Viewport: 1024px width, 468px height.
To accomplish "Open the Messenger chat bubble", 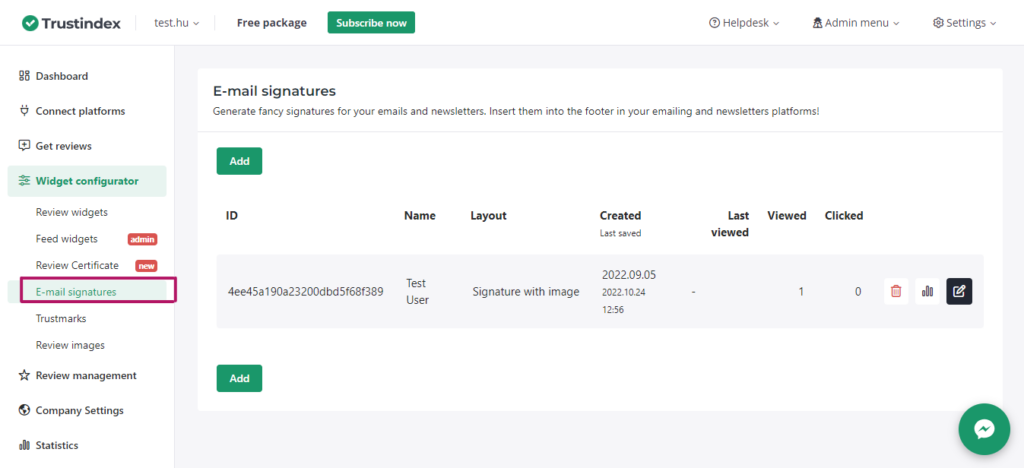I will [983, 429].
